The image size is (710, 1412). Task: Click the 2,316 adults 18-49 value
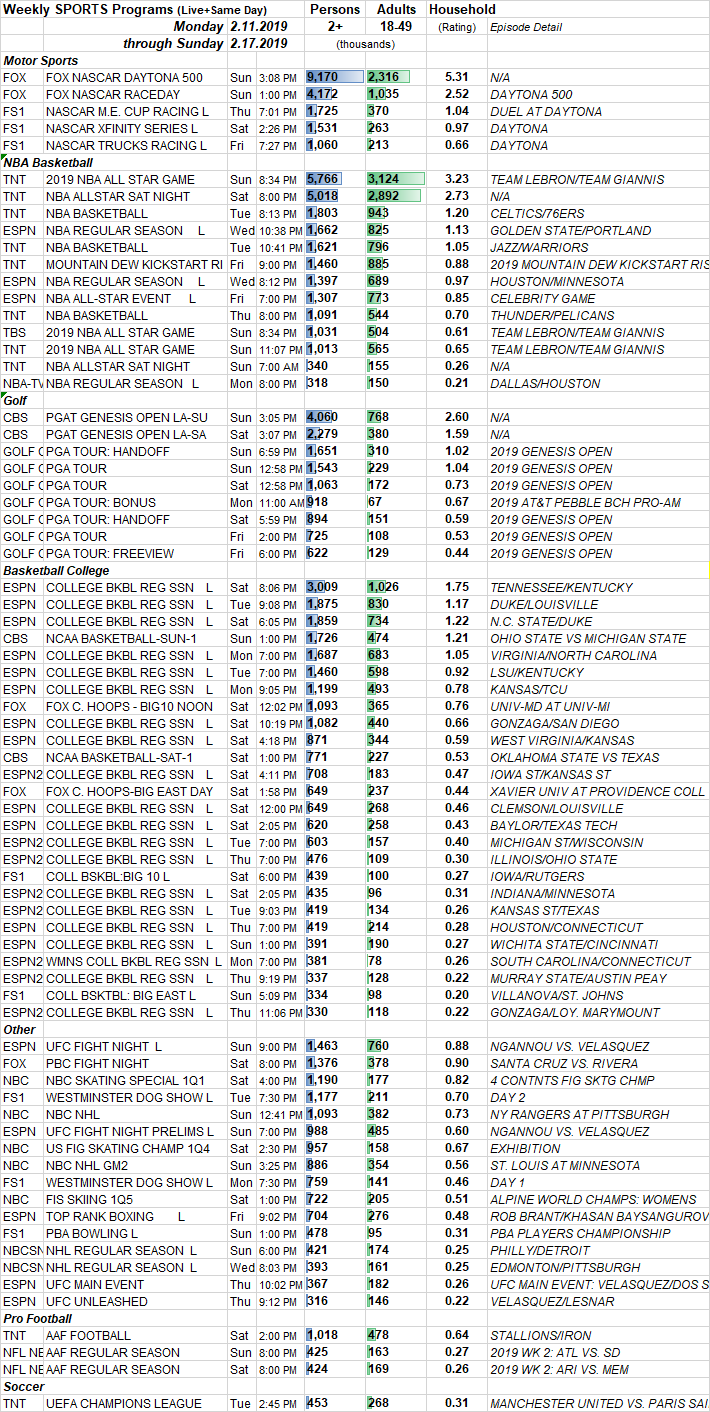coord(394,77)
